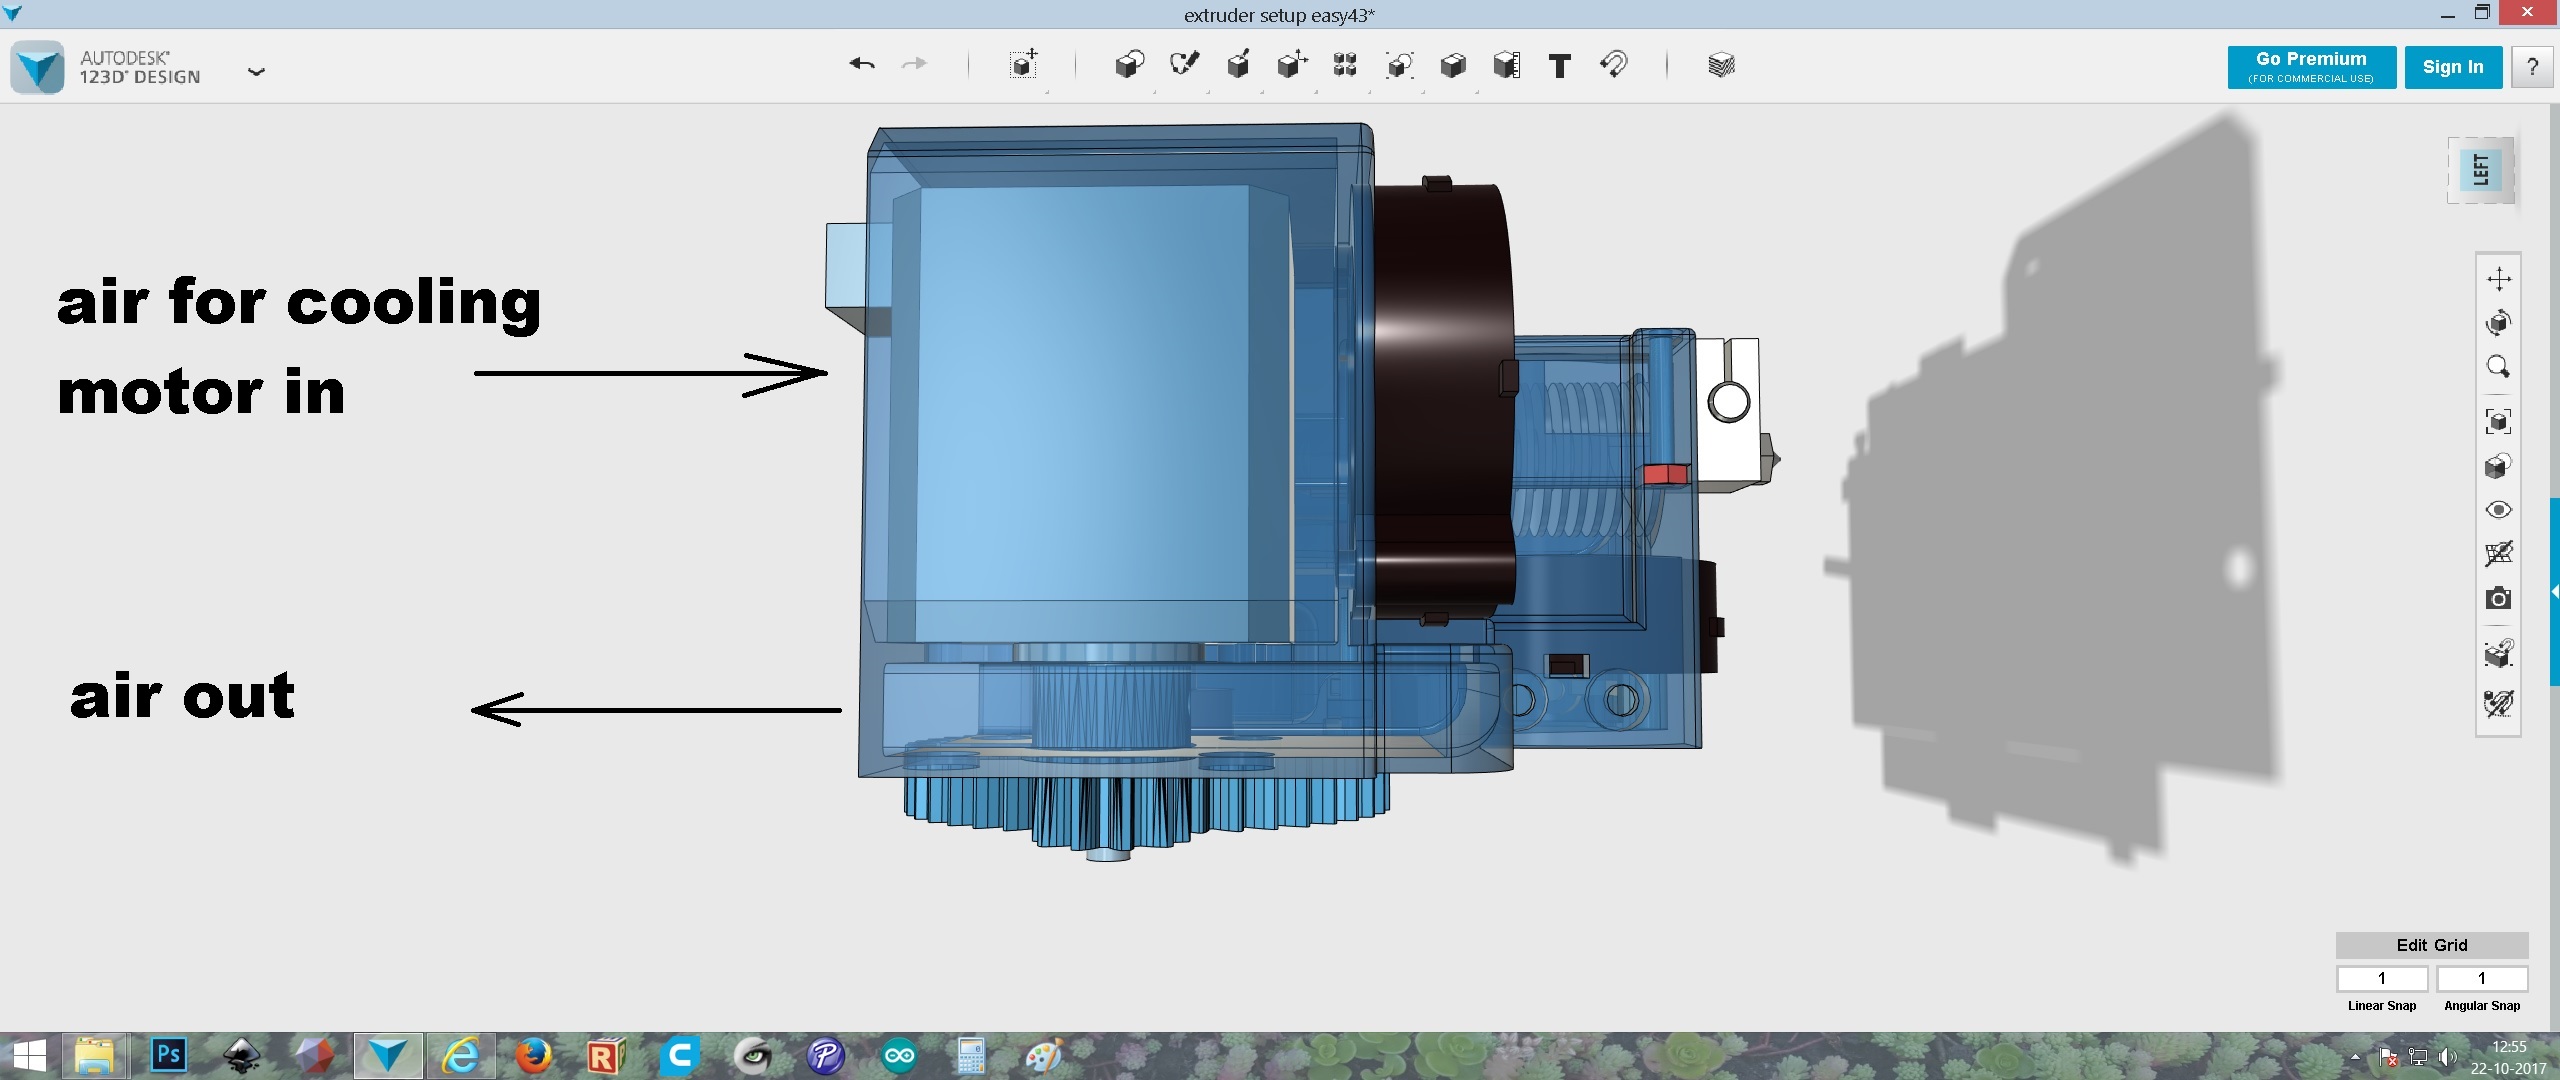Click the Linear Snap value field

[x=2382, y=978]
